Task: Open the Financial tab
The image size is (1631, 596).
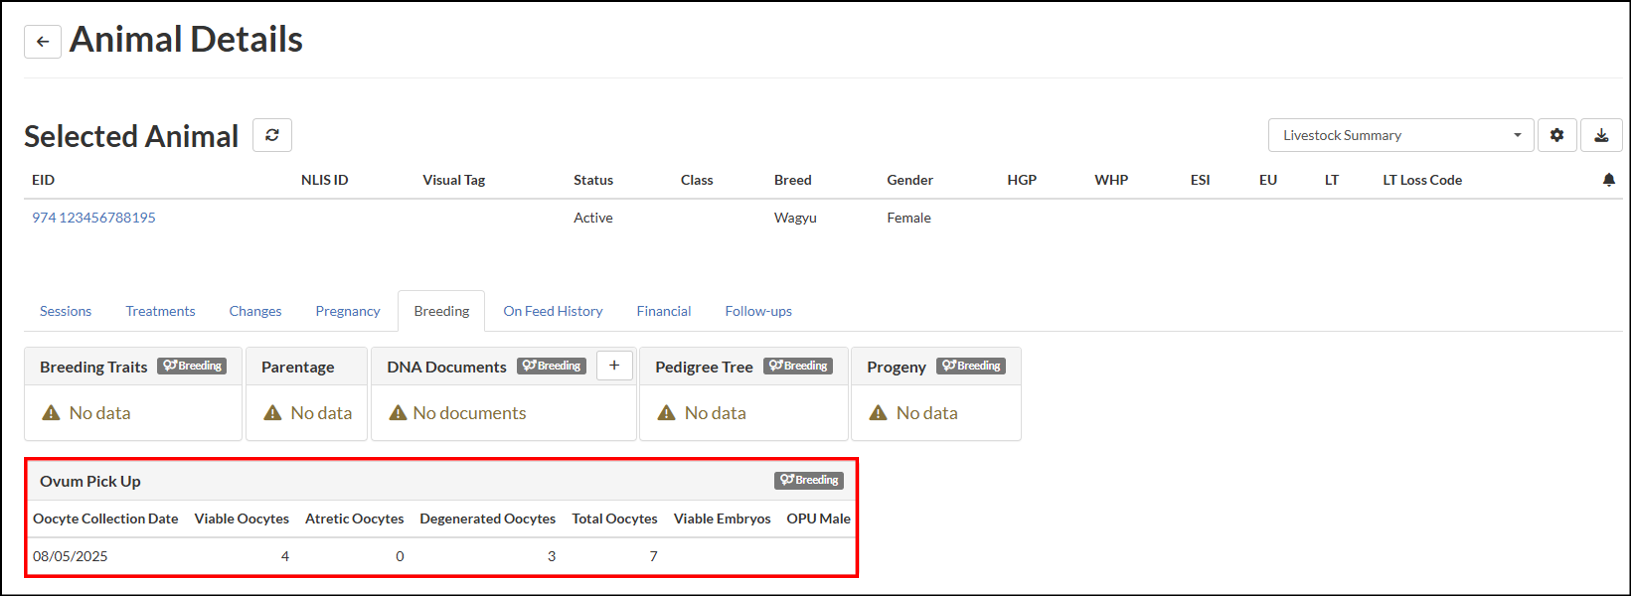Action: point(664,311)
